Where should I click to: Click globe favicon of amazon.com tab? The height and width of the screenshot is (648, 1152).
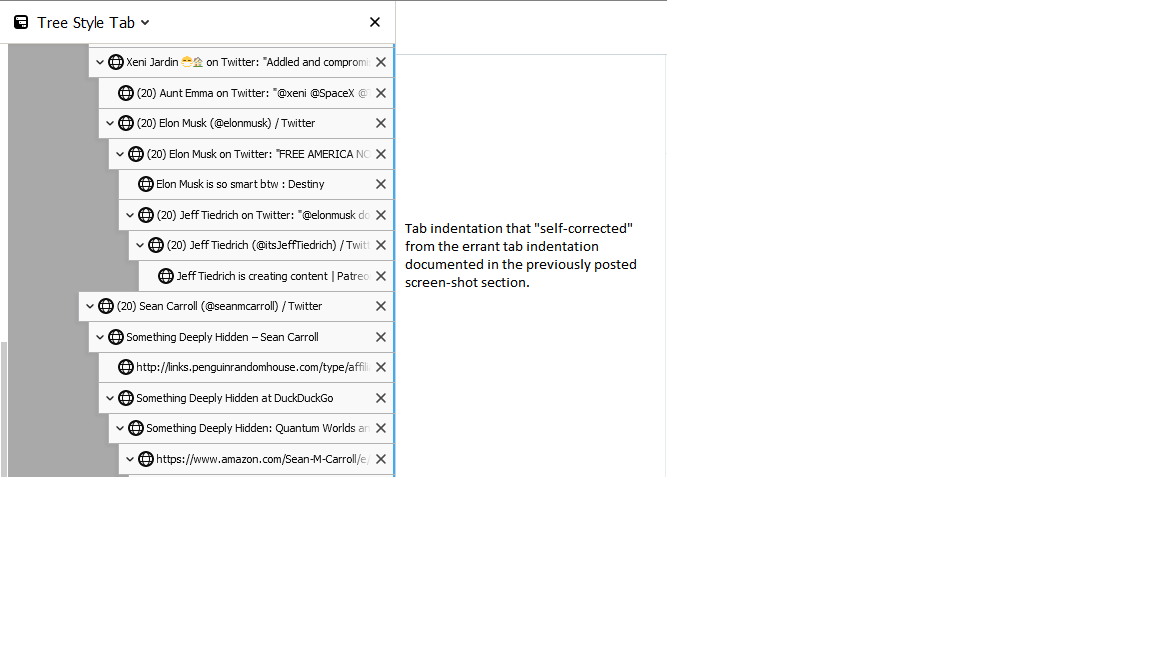145,459
